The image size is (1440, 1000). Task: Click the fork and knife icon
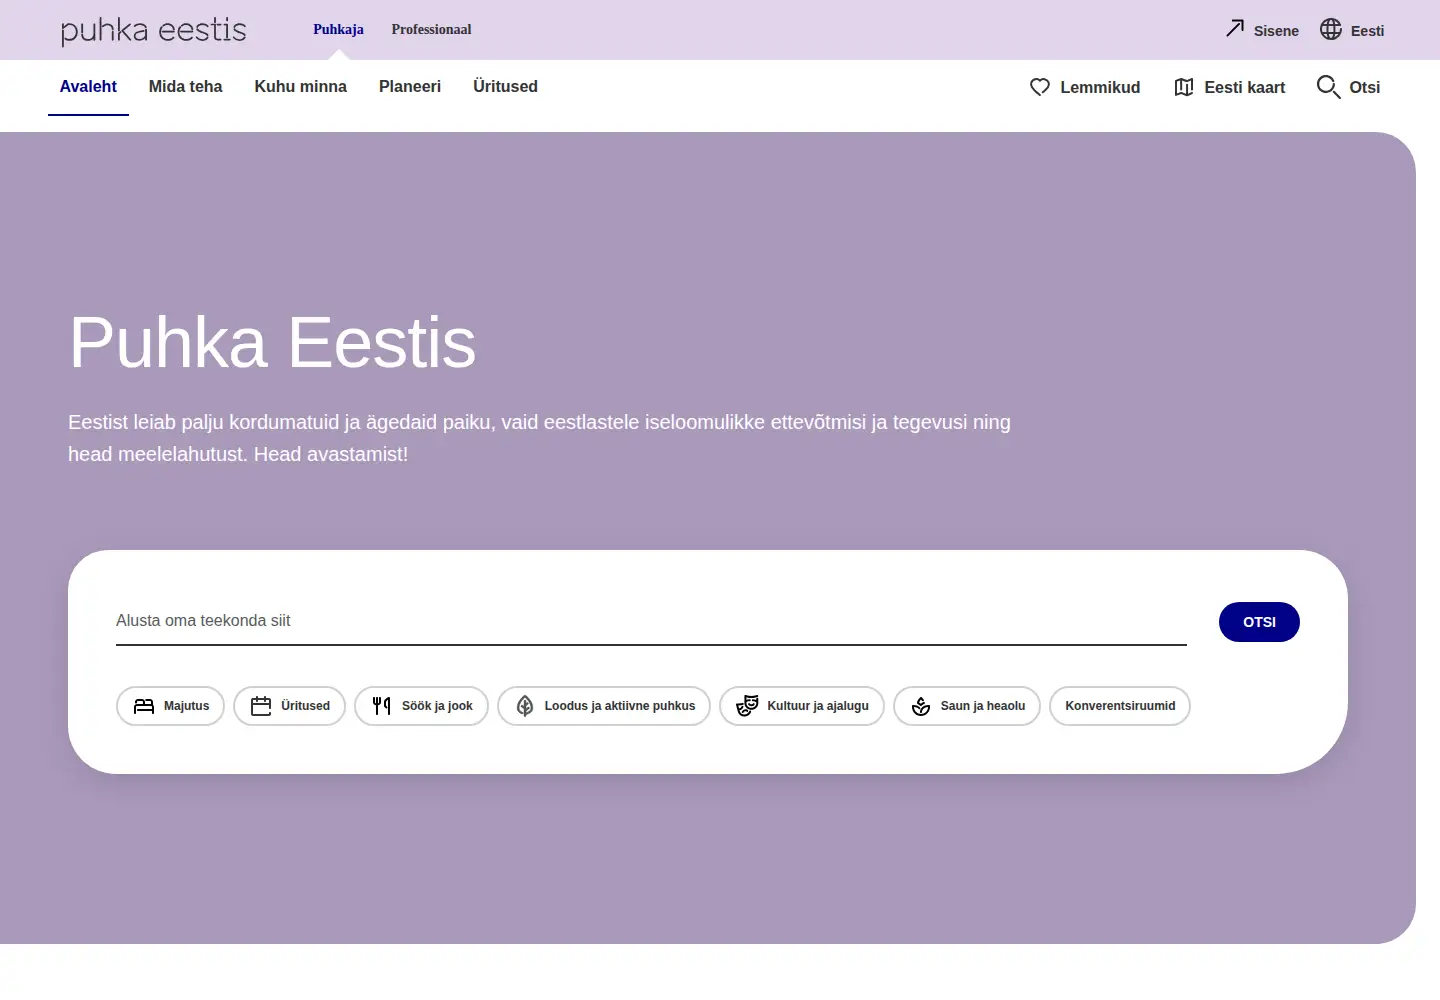point(381,706)
